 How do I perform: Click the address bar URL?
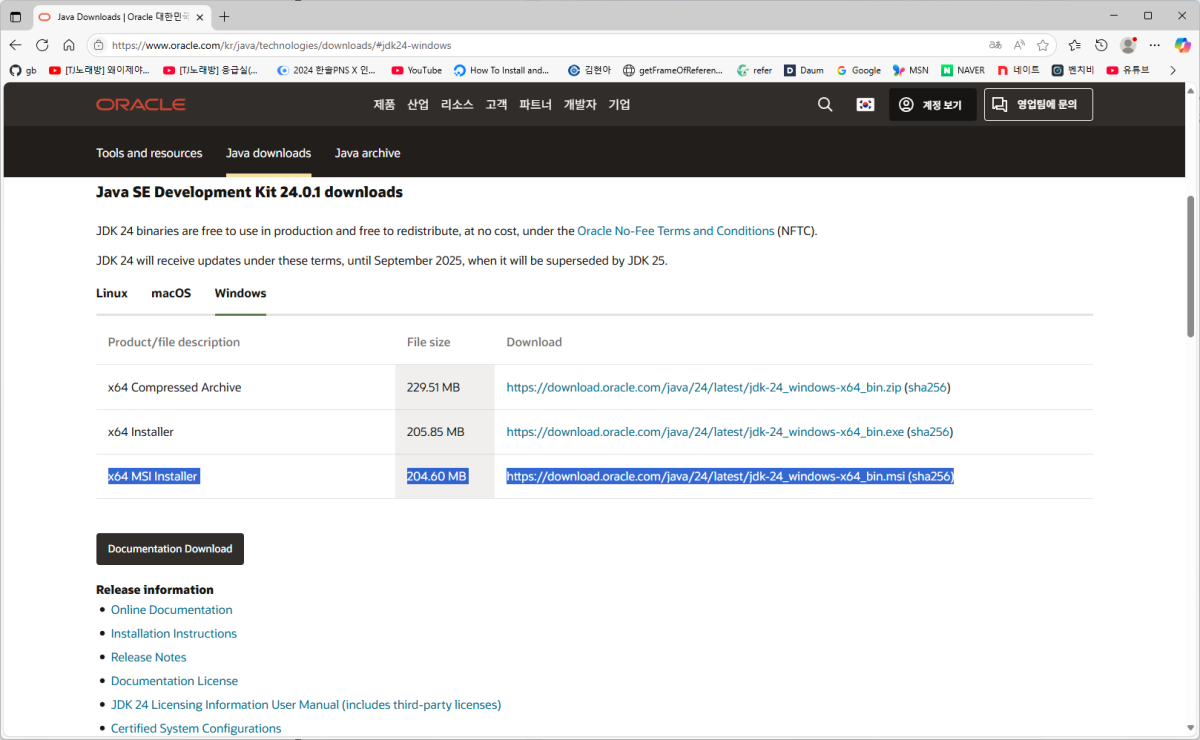(281, 45)
